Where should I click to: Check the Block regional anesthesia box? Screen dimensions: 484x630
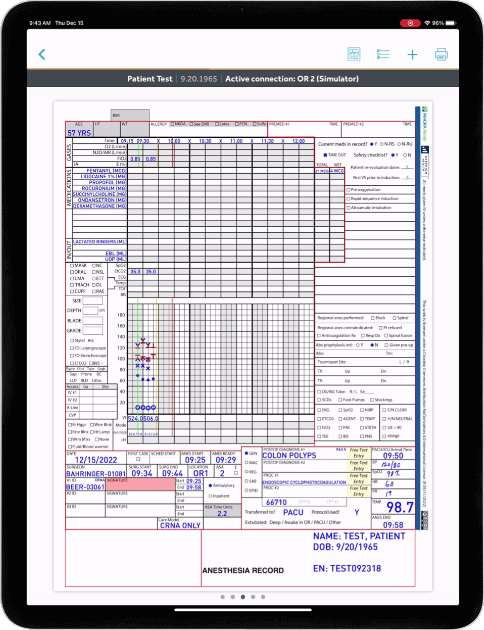[373, 318]
